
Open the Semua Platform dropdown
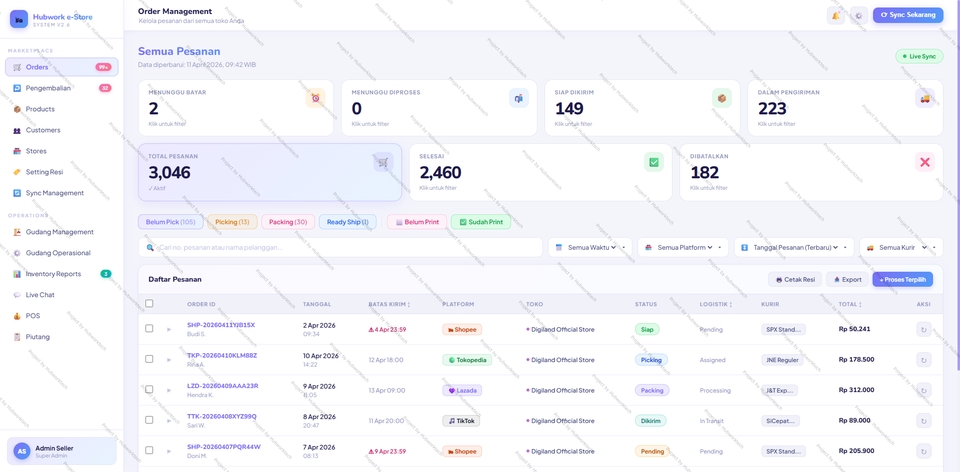683,247
